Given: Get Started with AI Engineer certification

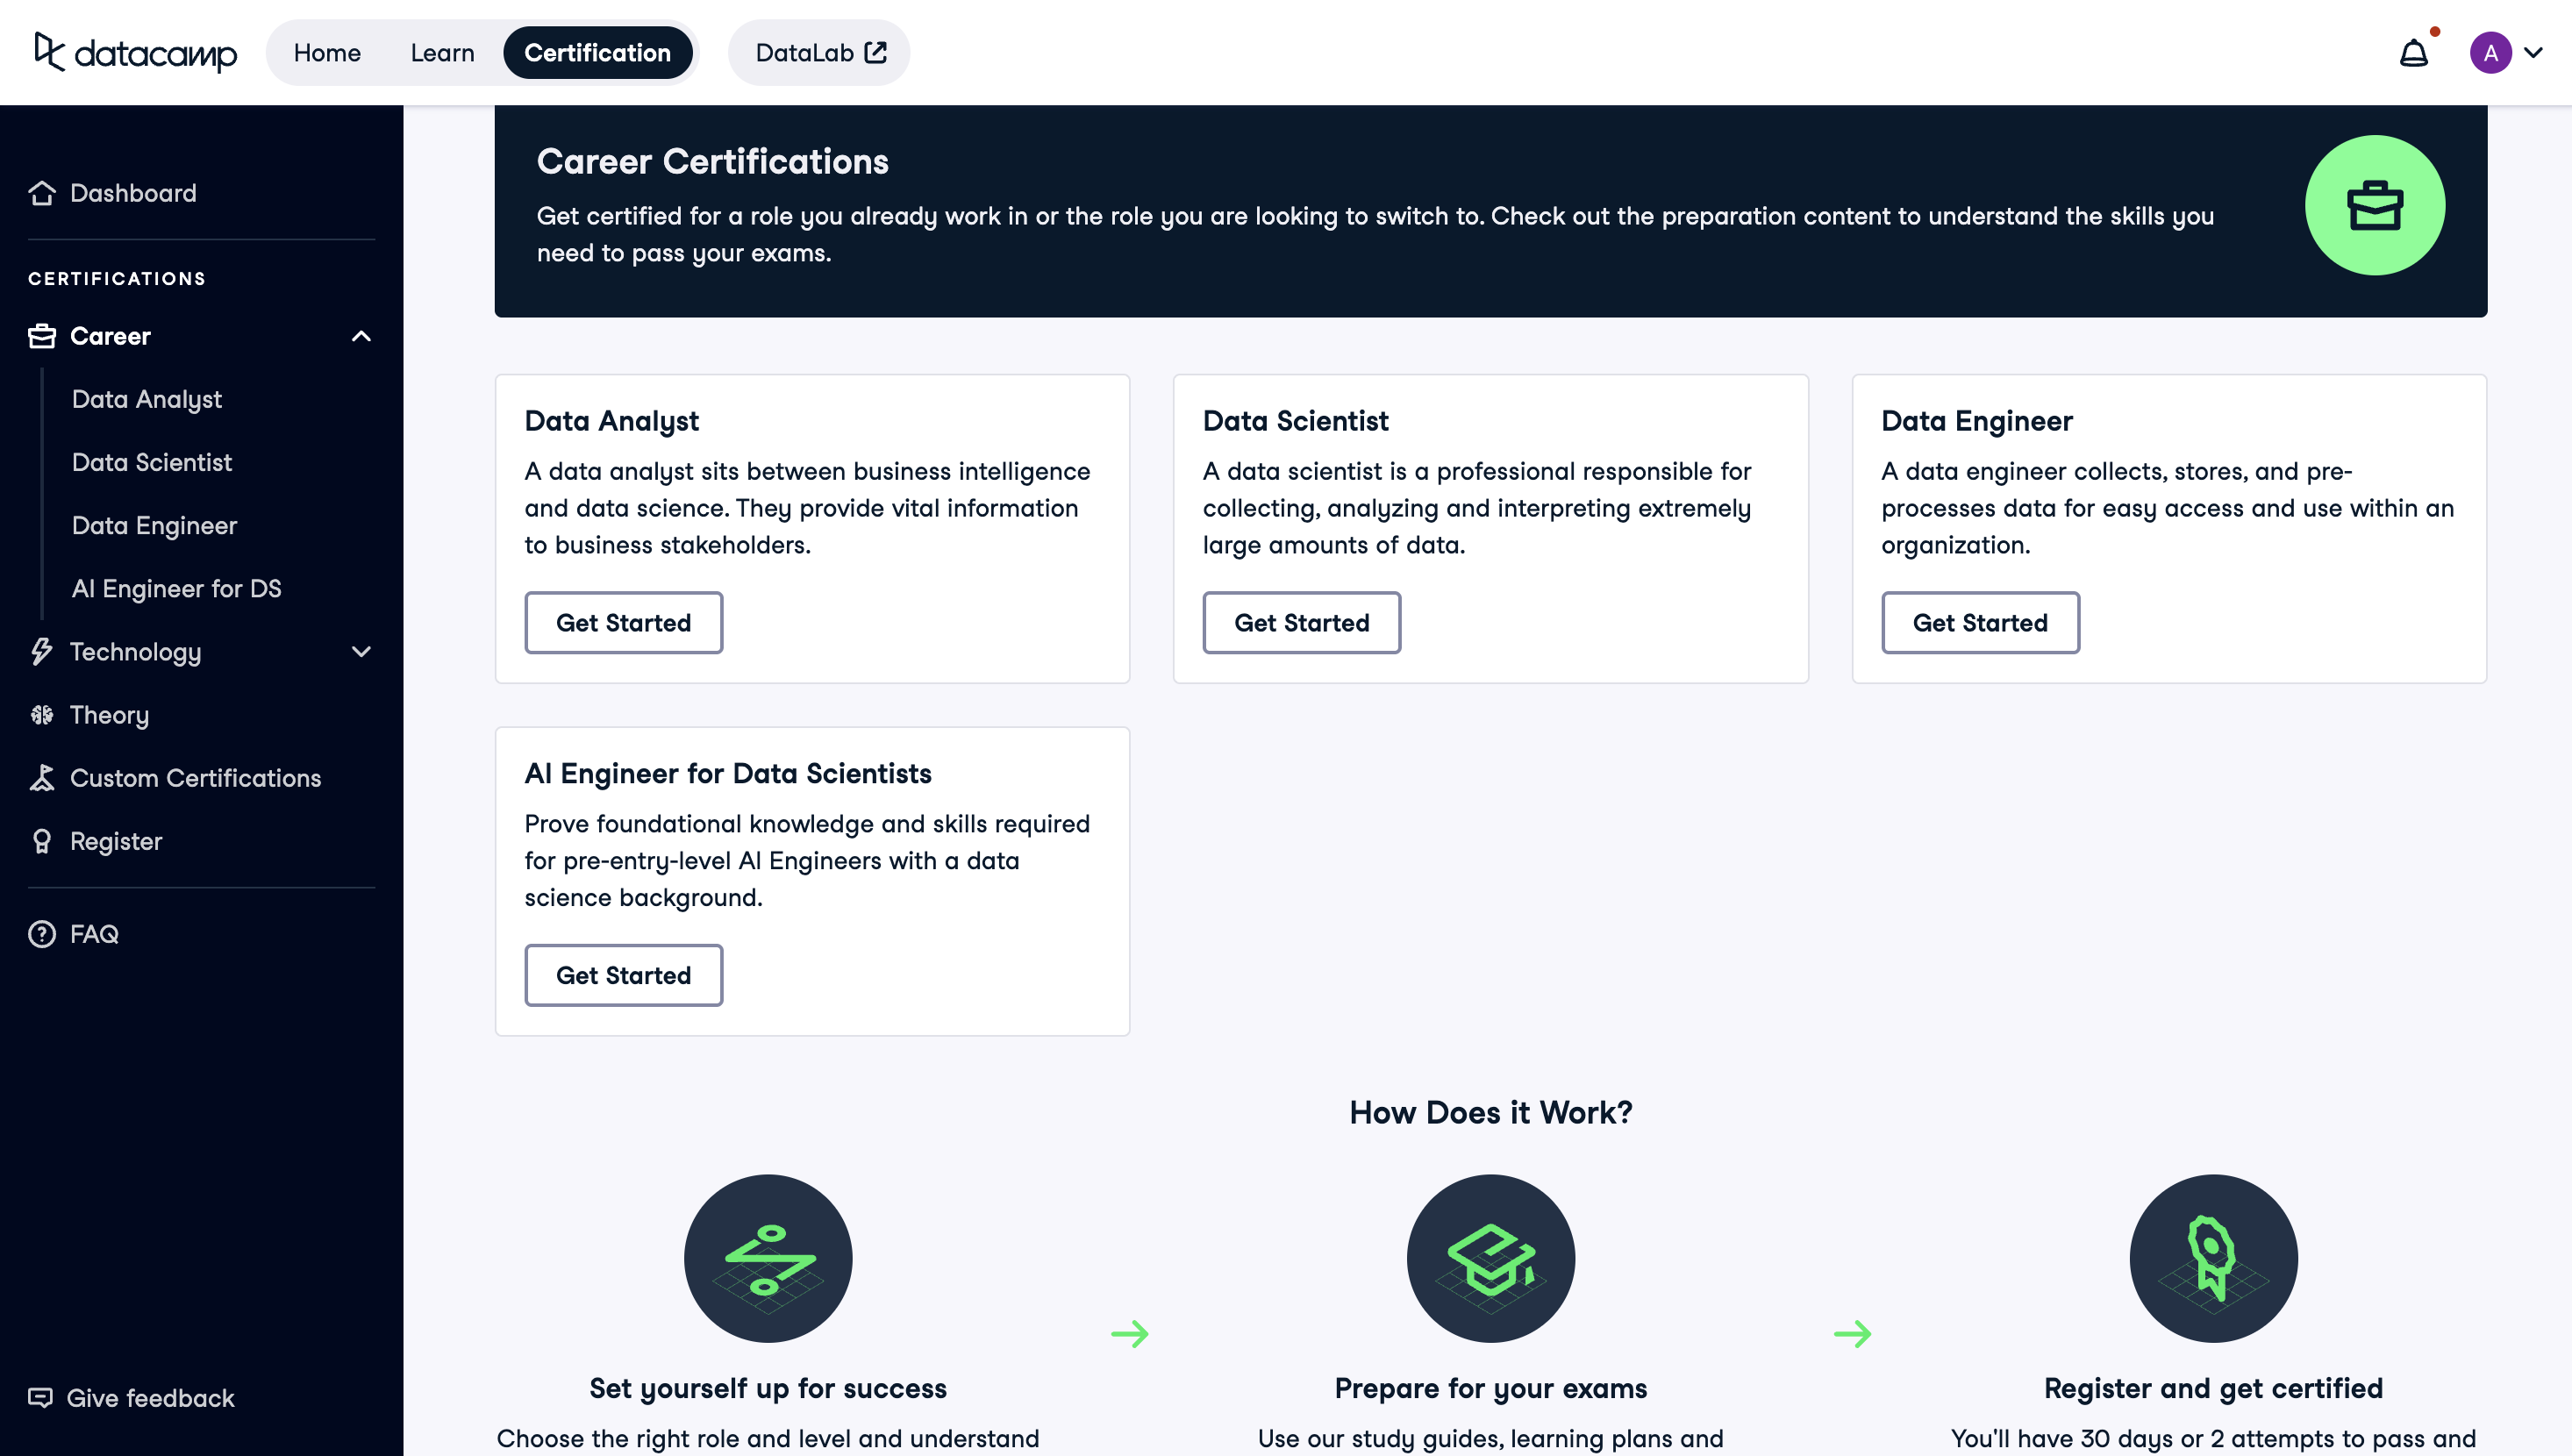Looking at the screenshot, I should pos(623,975).
